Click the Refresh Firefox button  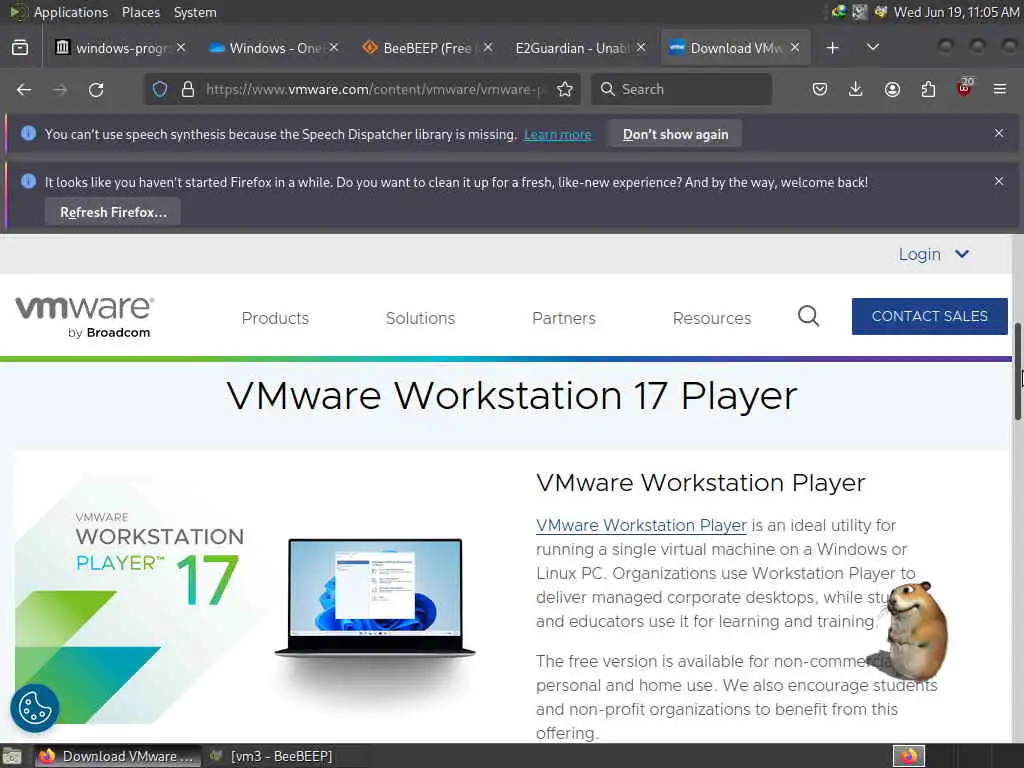[x=113, y=212]
